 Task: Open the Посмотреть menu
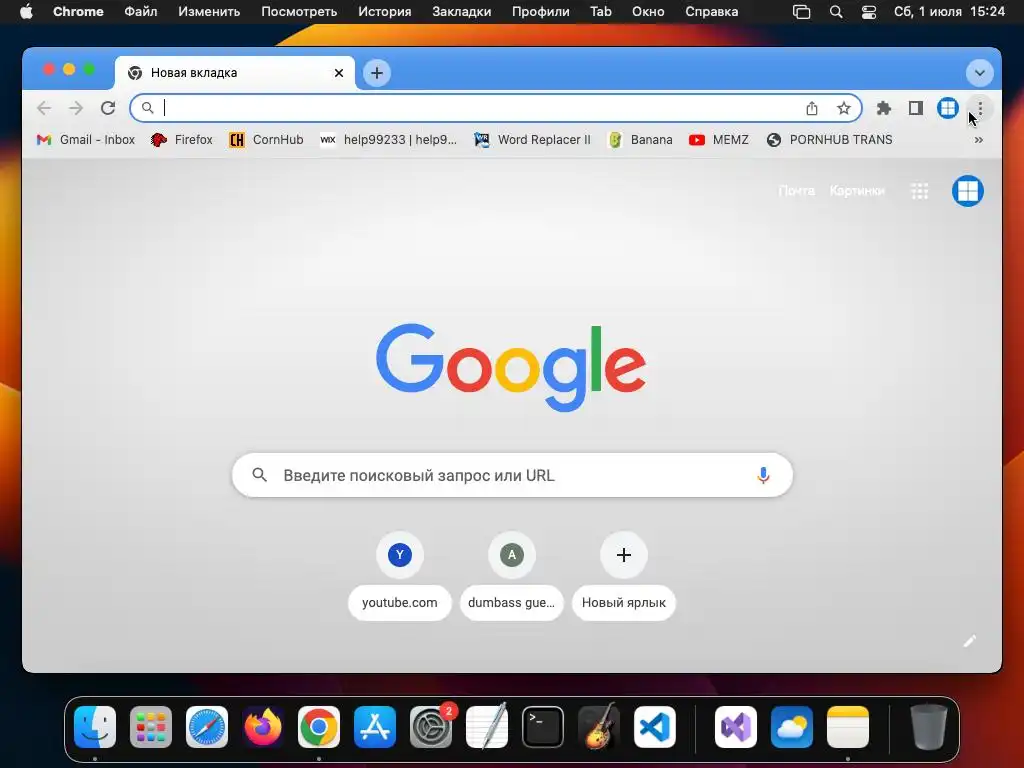(299, 12)
